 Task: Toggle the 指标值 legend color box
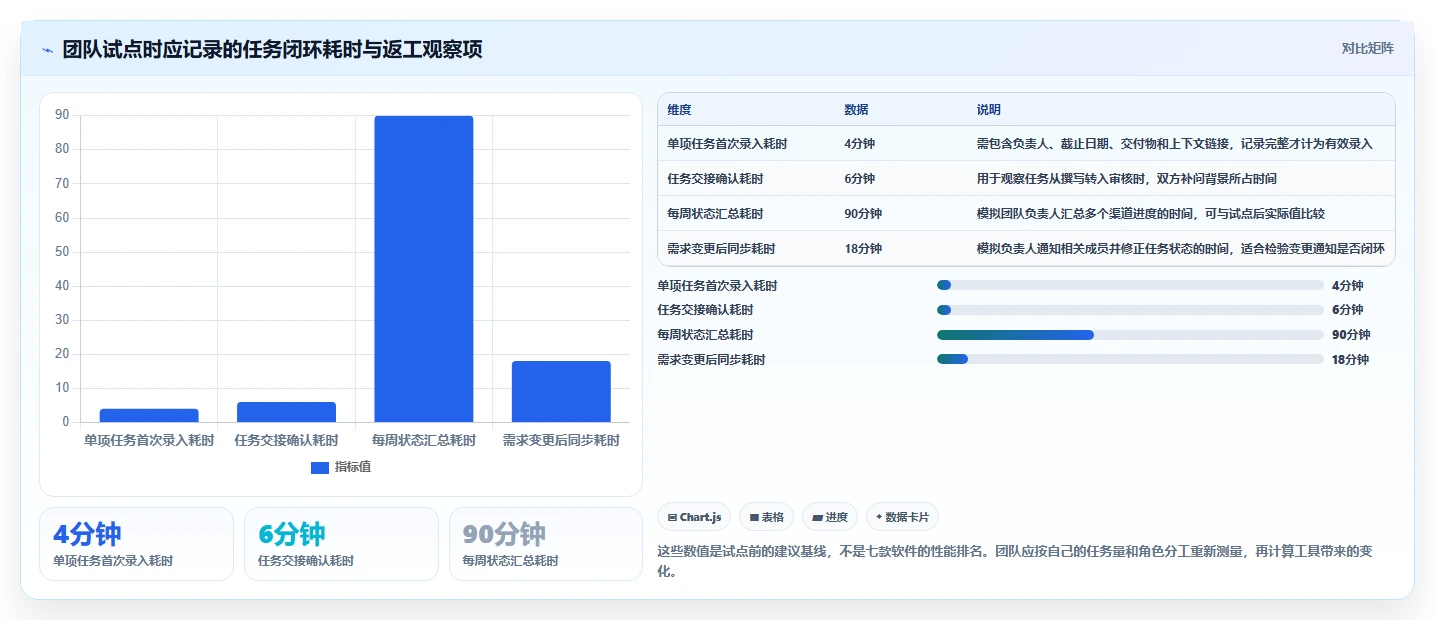click(320, 467)
